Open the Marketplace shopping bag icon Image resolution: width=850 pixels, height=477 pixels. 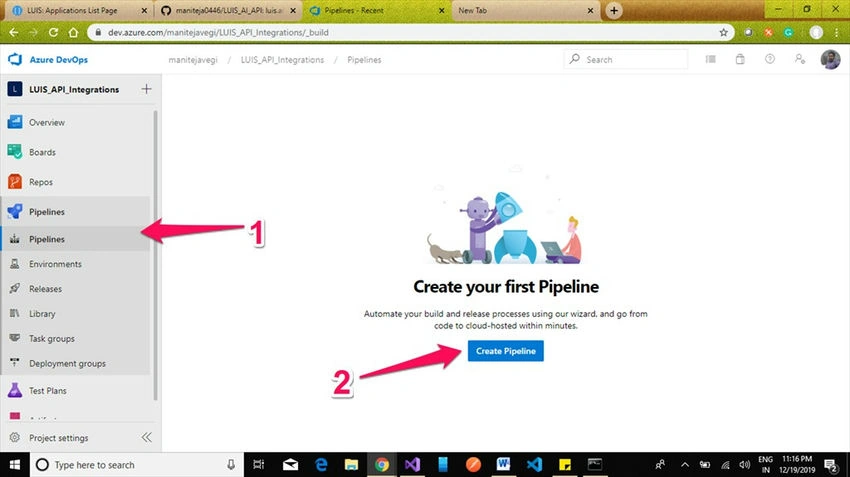pos(740,59)
